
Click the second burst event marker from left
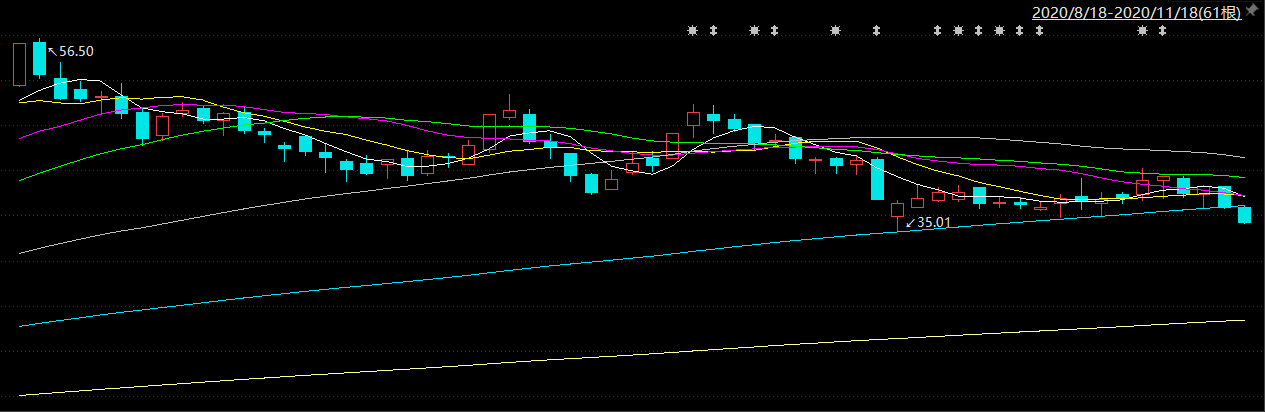tap(754, 30)
